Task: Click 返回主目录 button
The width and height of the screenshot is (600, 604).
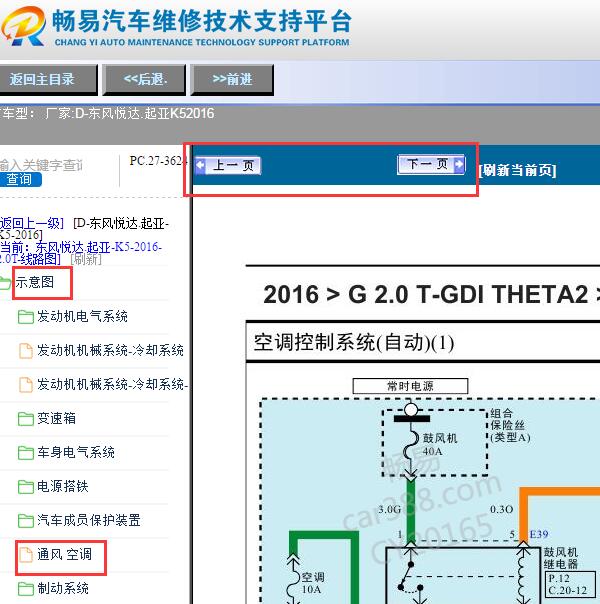Action: click(x=48, y=80)
